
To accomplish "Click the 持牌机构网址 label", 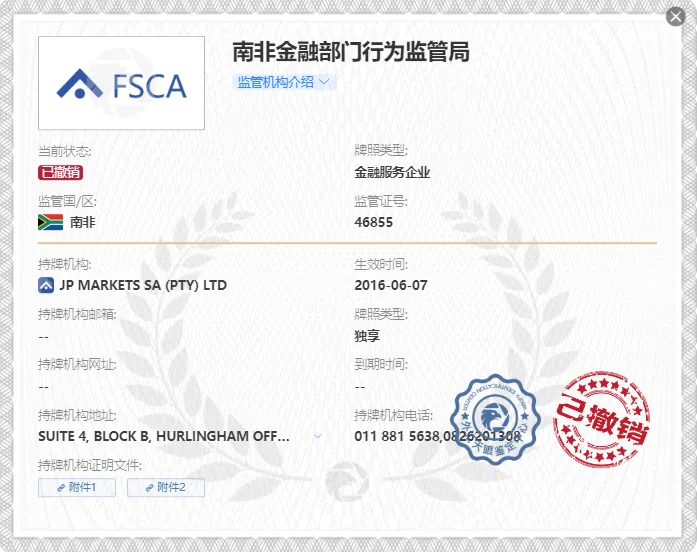I will click(x=77, y=364).
